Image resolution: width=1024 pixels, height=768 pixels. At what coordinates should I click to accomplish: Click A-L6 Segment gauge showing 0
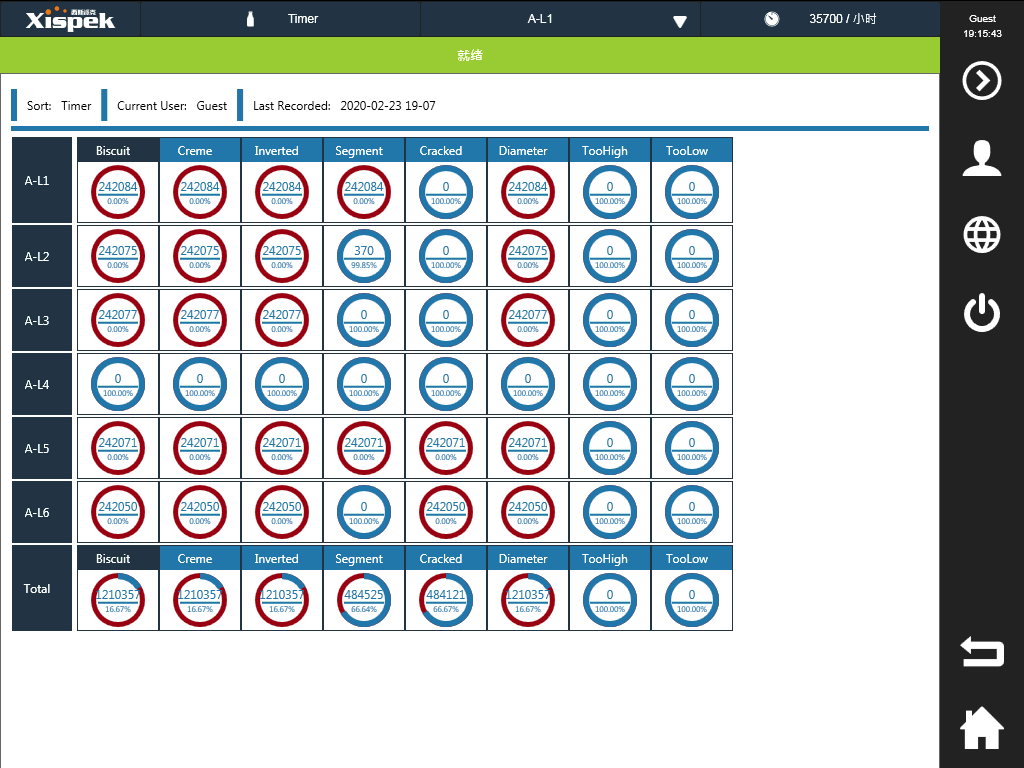pos(364,512)
